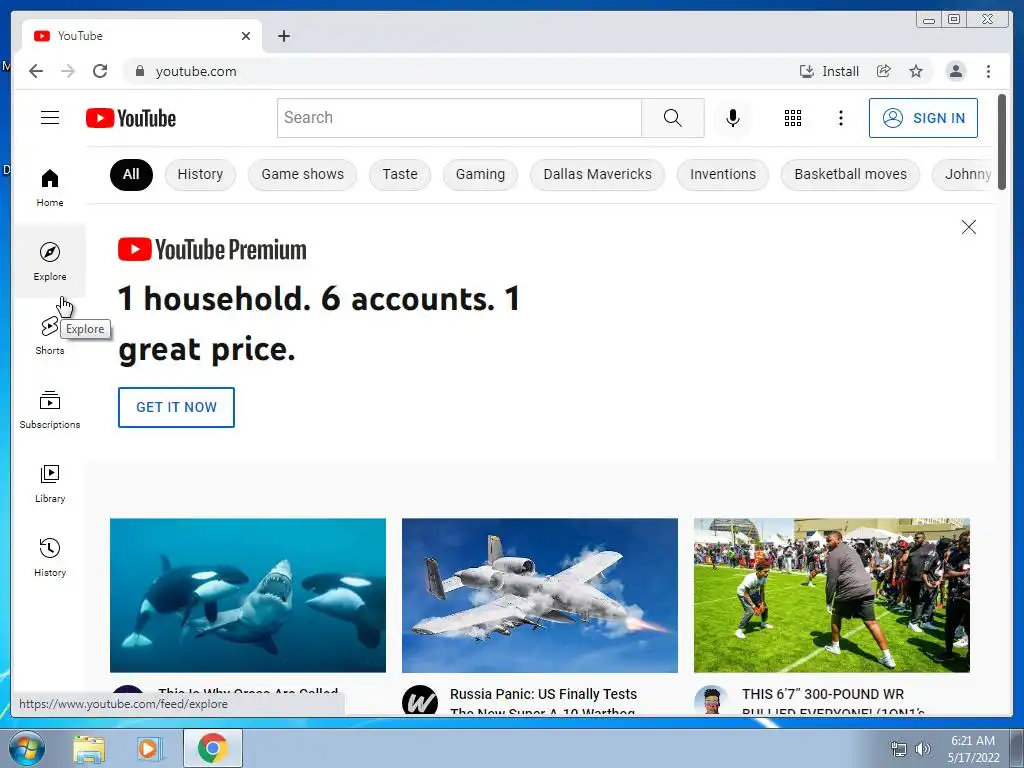Select the Game shows chip

302,174
